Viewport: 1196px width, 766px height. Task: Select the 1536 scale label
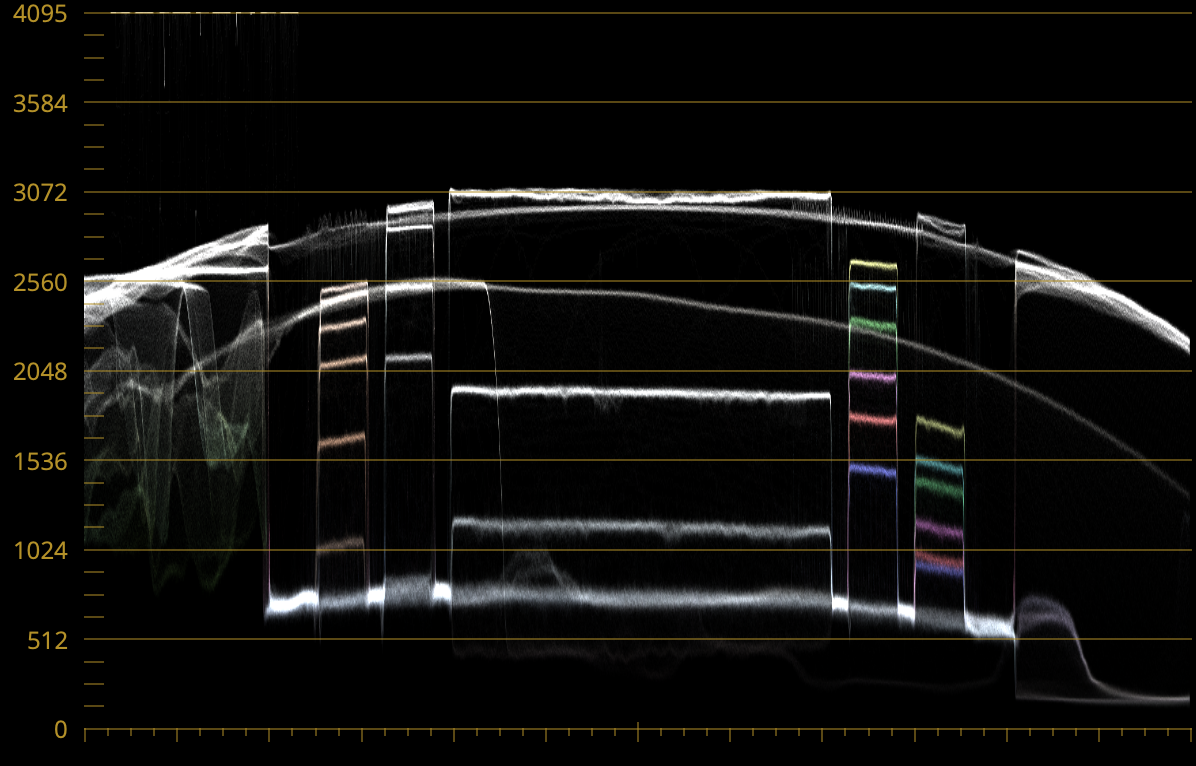coord(40,461)
